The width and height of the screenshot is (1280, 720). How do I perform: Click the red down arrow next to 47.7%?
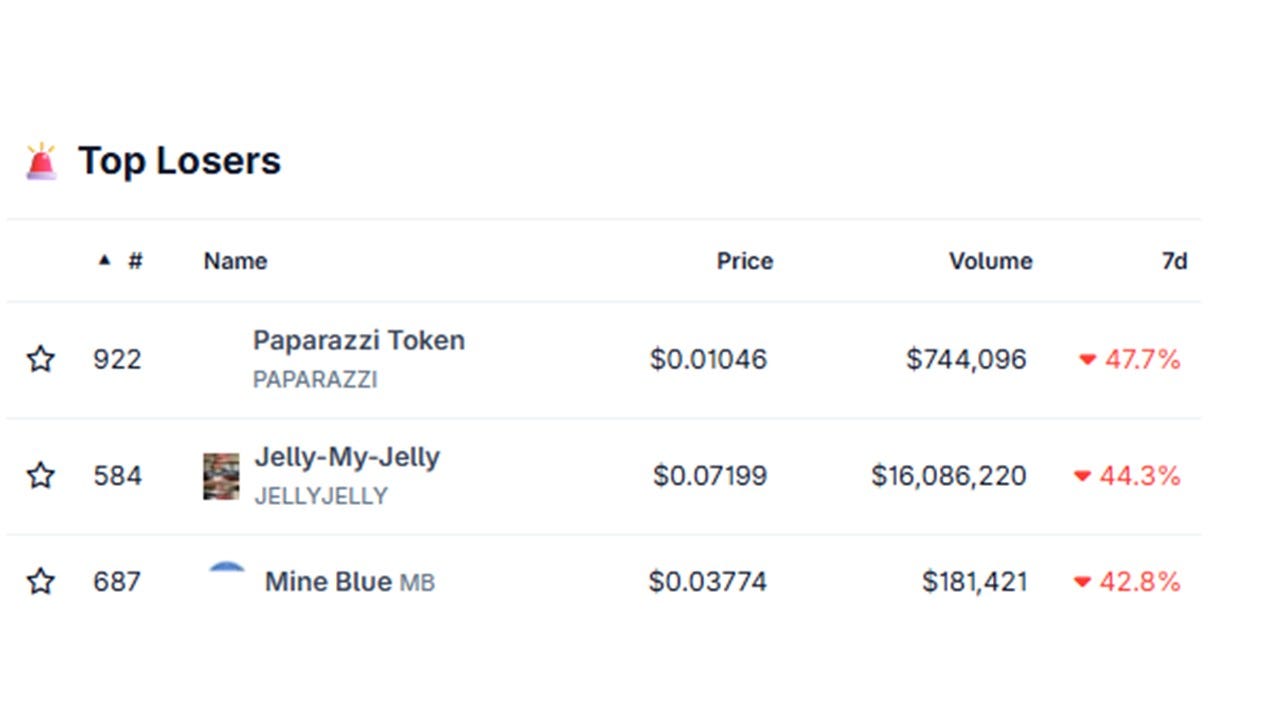[1088, 360]
